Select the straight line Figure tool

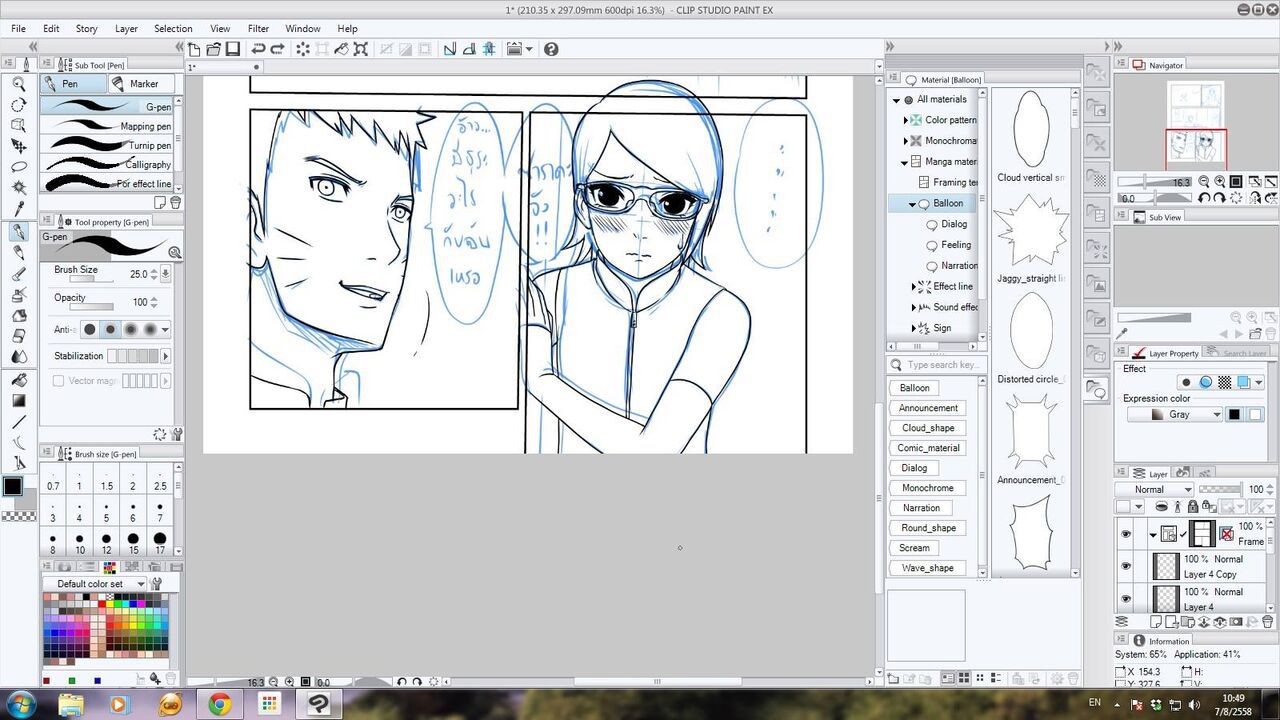(x=18, y=421)
